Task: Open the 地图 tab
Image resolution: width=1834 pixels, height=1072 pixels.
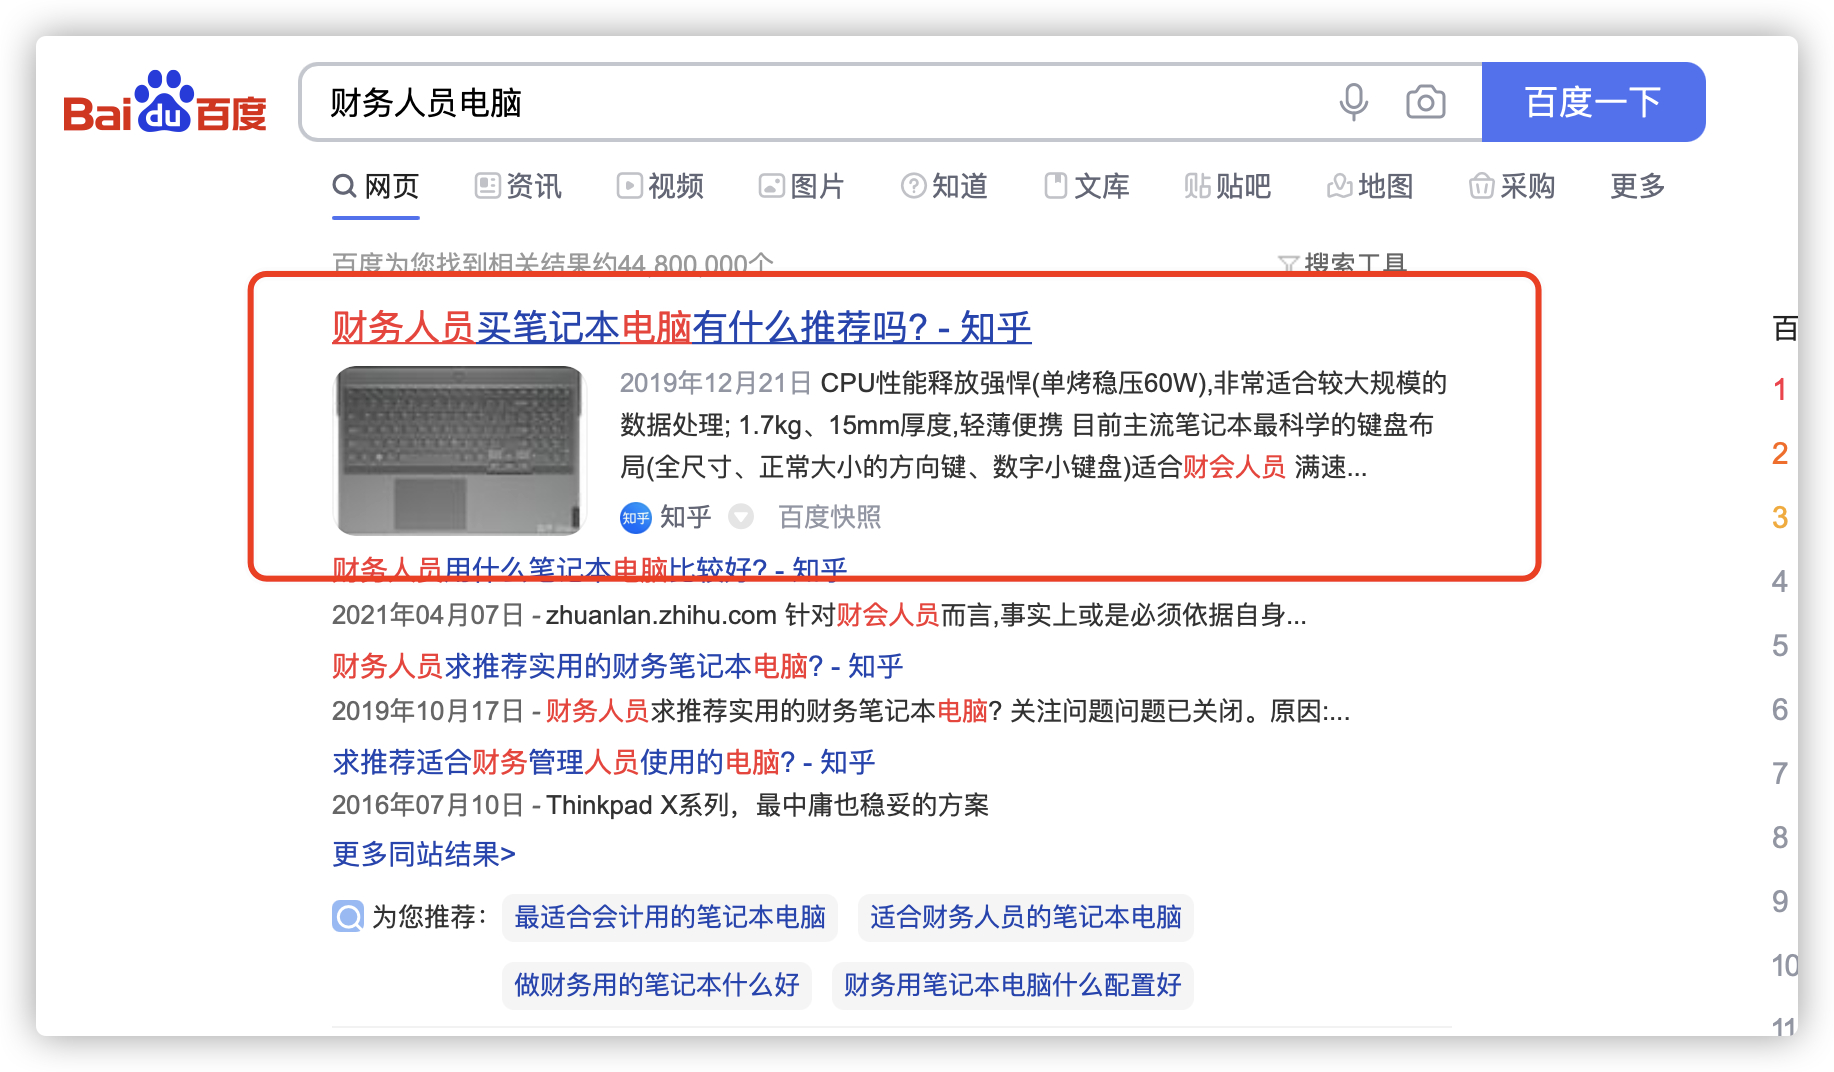Action: (x=1370, y=186)
